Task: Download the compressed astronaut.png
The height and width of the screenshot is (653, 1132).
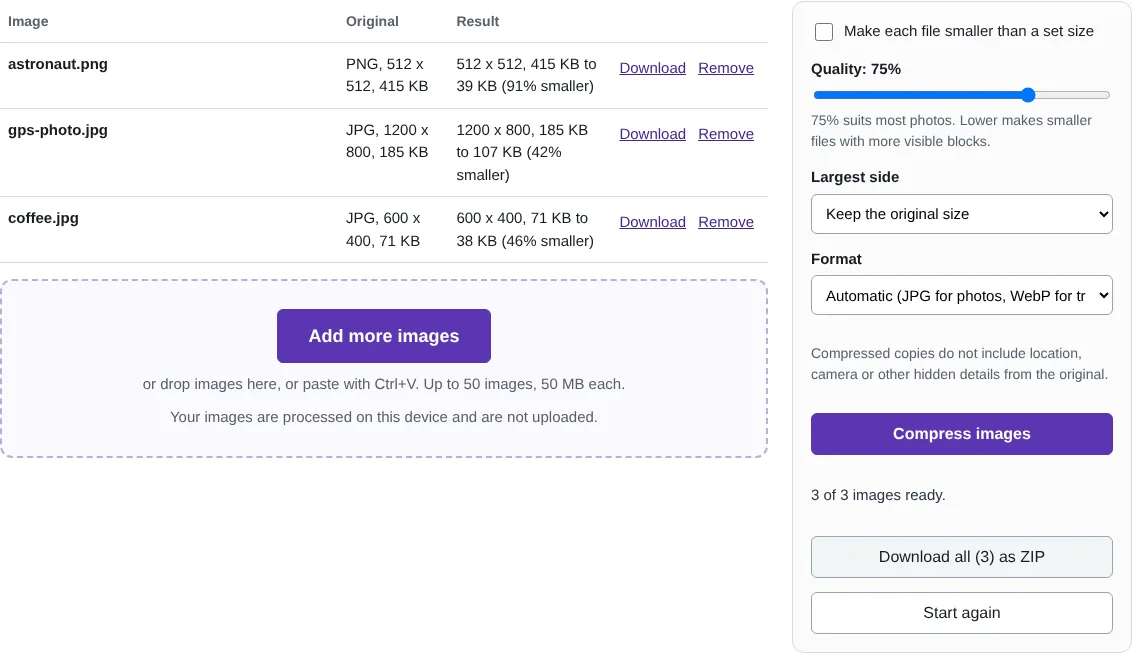Action: pyautogui.click(x=653, y=68)
